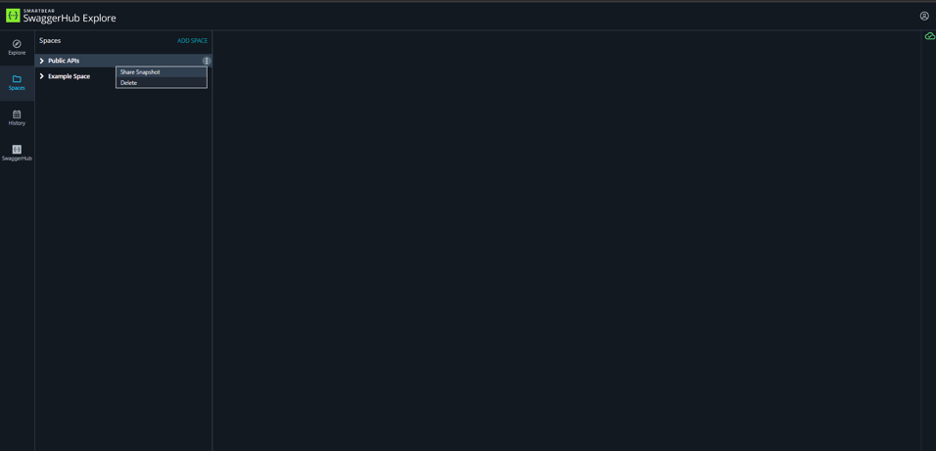Image resolution: width=936 pixels, height=452 pixels.
Task: Go to the SwaggerHub sidebar icon
Action: [x=17, y=149]
